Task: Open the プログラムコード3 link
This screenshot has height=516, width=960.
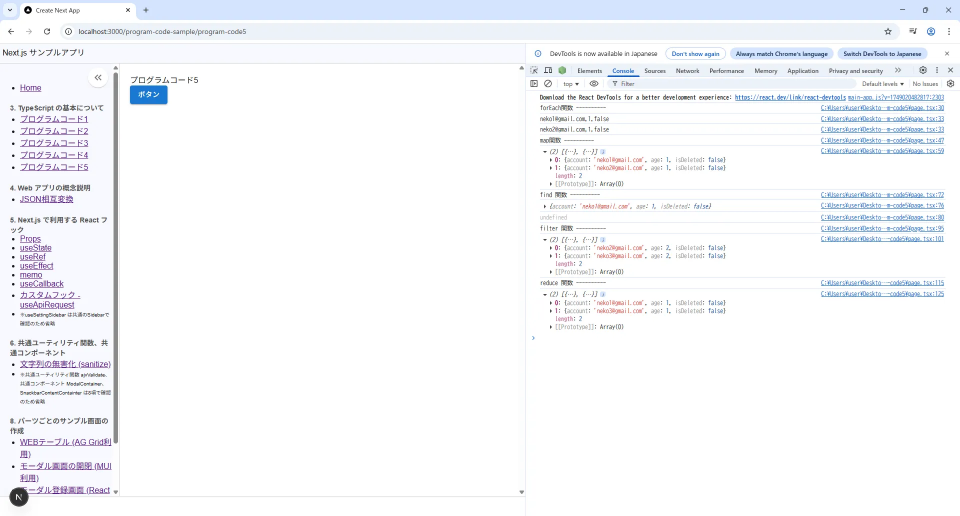Action: point(54,143)
